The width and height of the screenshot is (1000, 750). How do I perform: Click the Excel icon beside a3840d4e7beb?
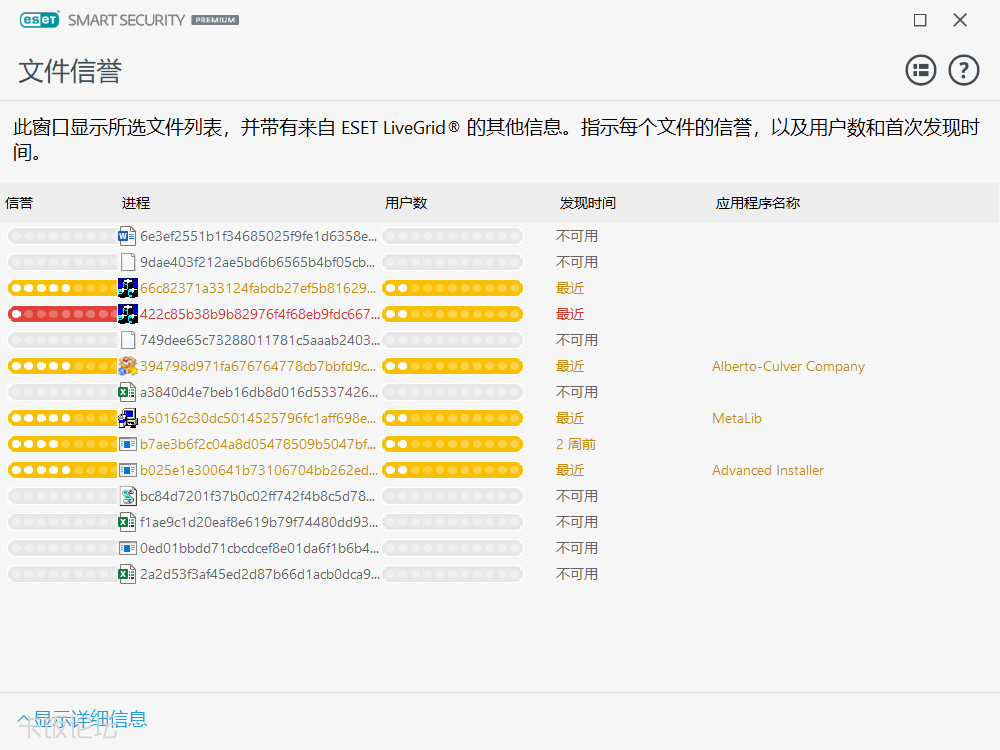tap(127, 392)
